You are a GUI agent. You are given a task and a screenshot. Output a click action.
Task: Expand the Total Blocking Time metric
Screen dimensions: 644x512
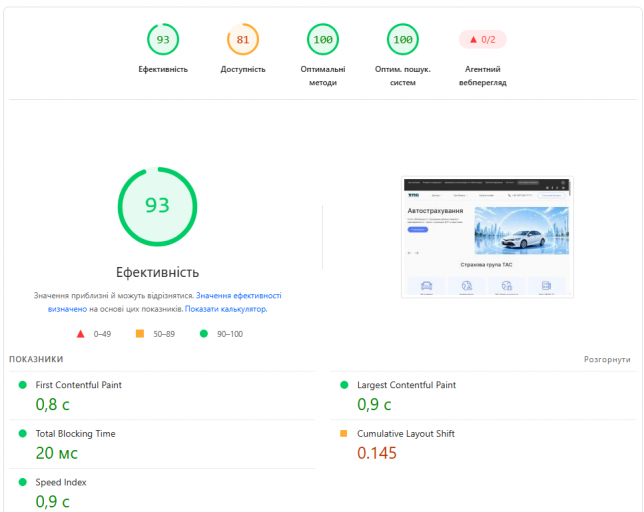tap(162, 444)
